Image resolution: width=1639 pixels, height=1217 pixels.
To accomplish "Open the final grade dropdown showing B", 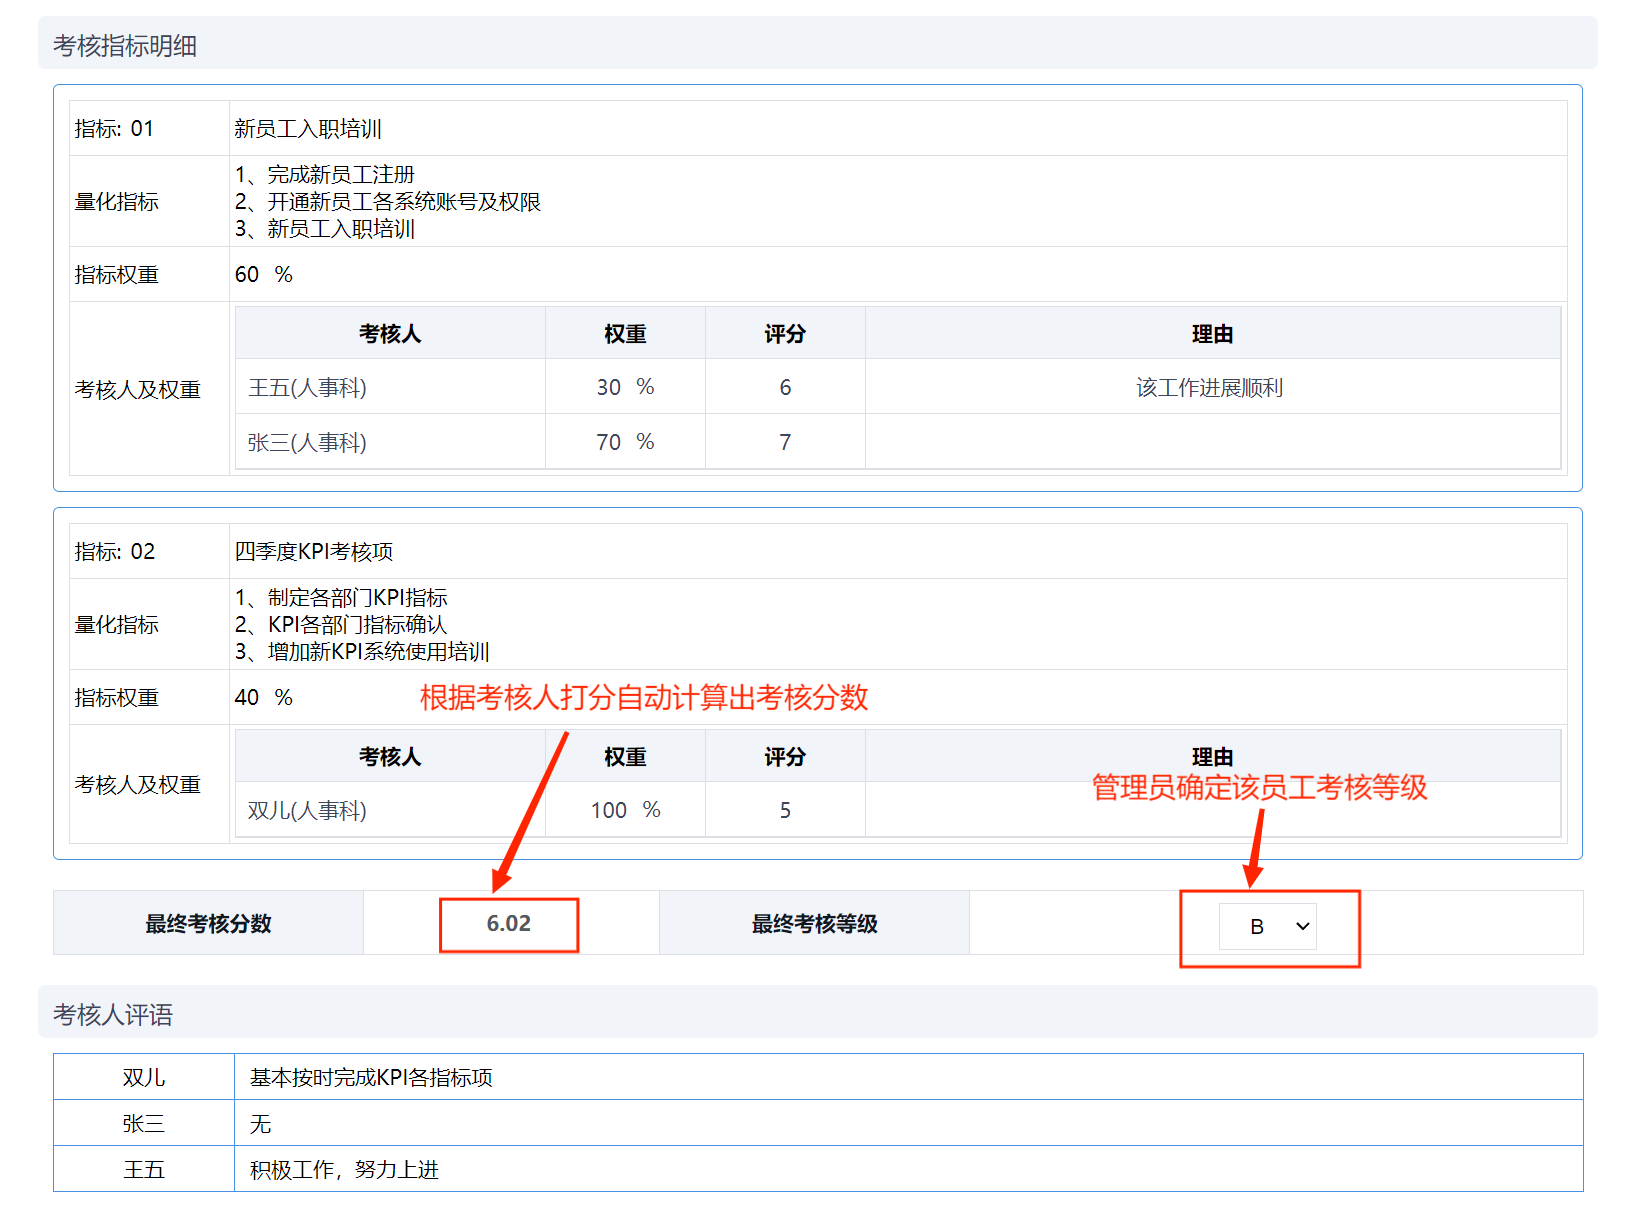I will click(1267, 926).
